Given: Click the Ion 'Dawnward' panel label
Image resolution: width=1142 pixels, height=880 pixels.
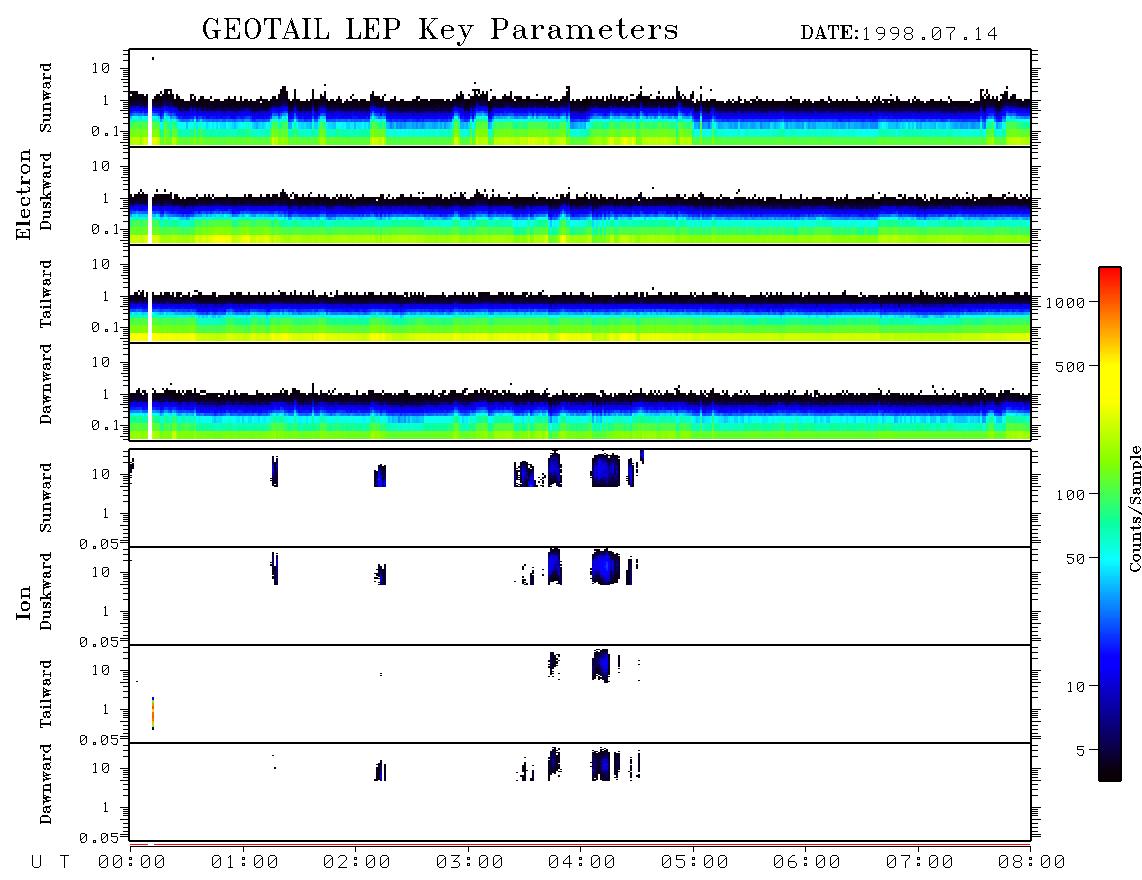Looking at the screenshot, I should 46,784.
